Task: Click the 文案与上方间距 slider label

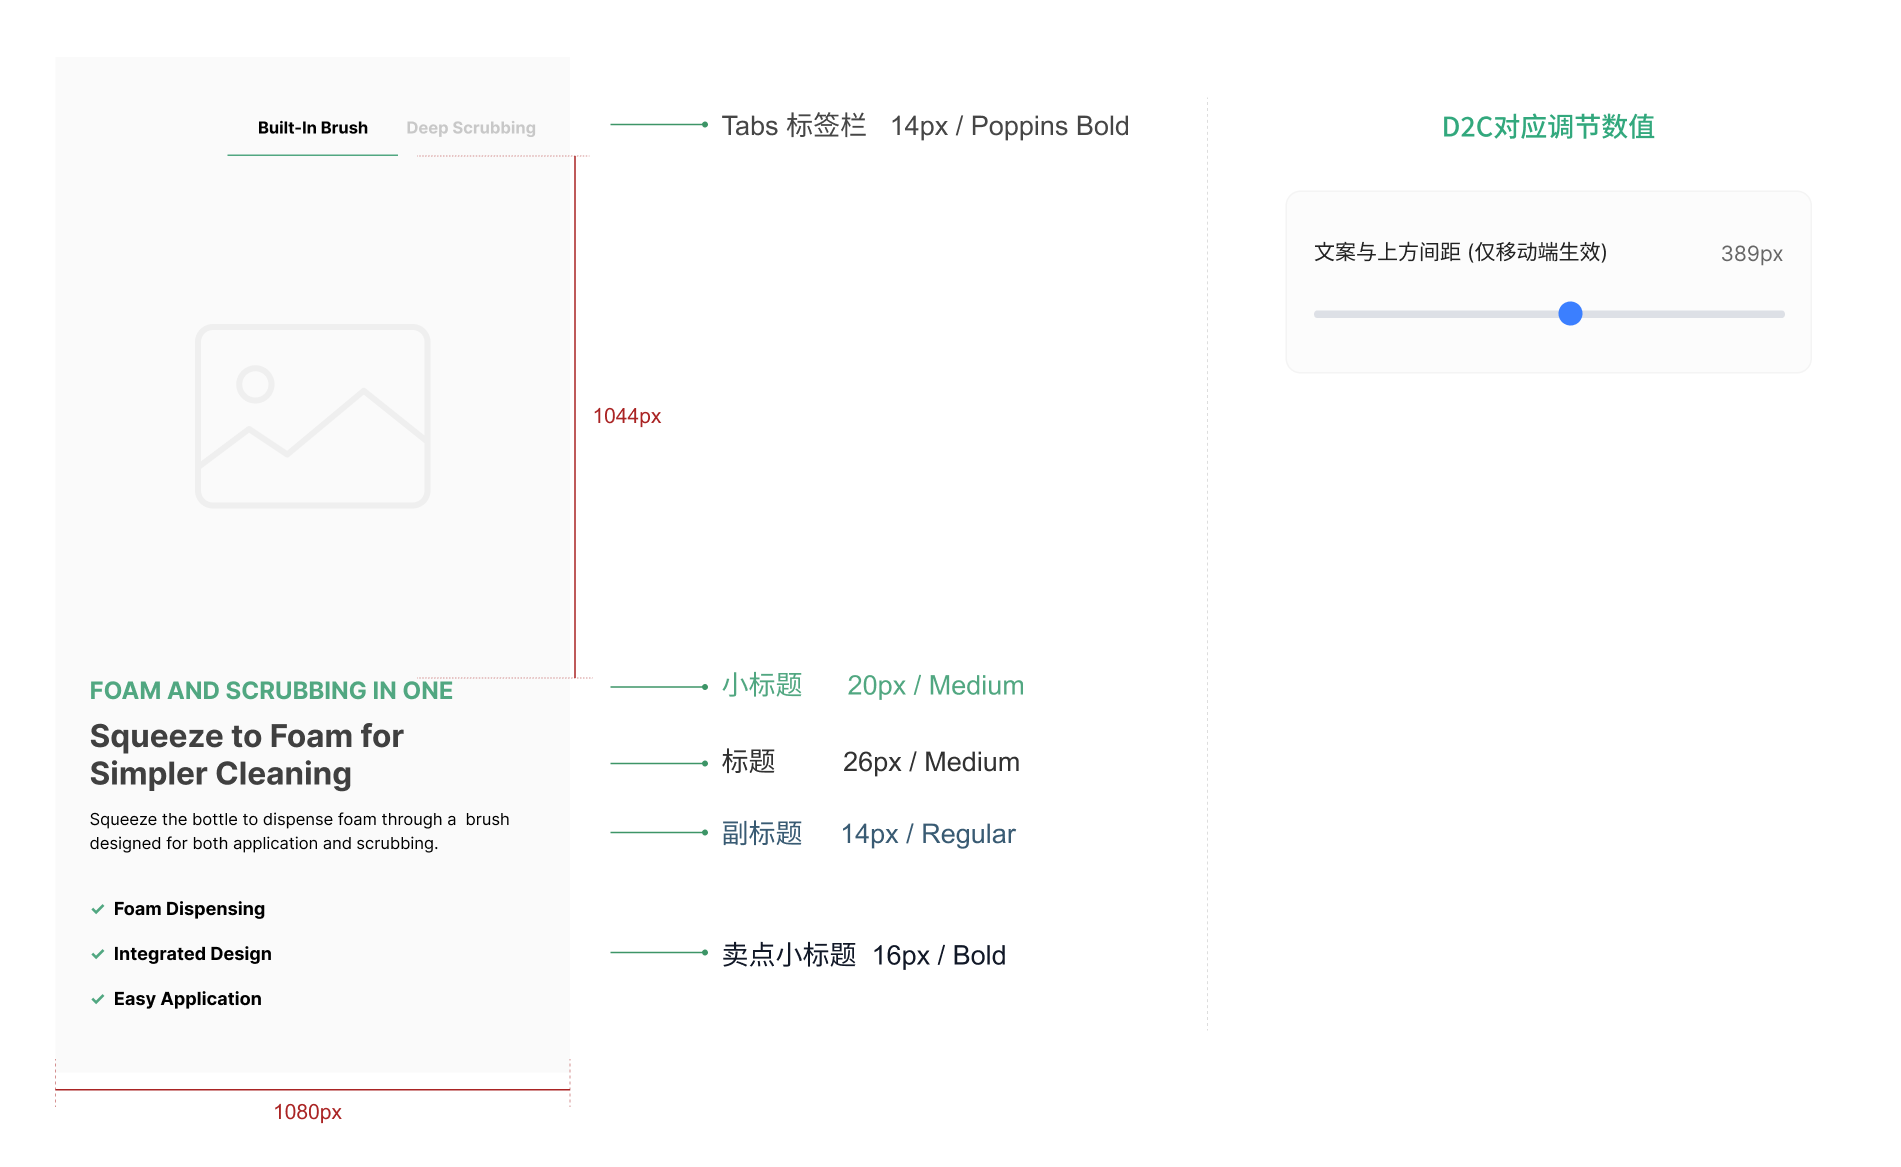Action: pos(1460,252)
